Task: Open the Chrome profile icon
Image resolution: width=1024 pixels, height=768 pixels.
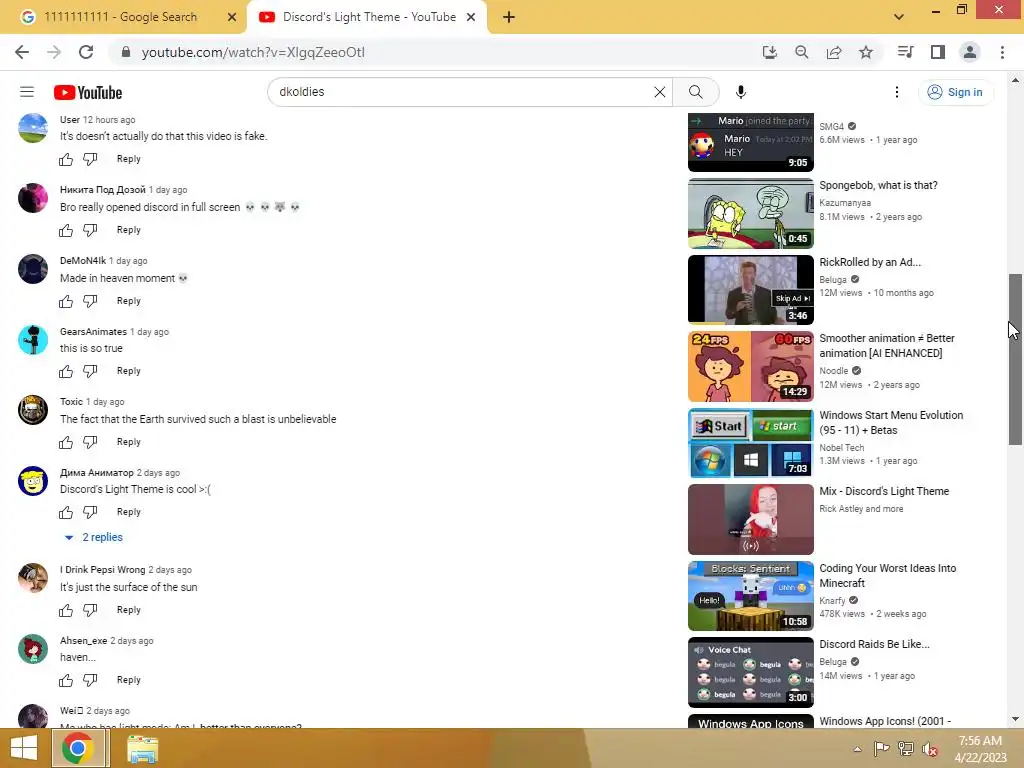Action: point(970,52)
